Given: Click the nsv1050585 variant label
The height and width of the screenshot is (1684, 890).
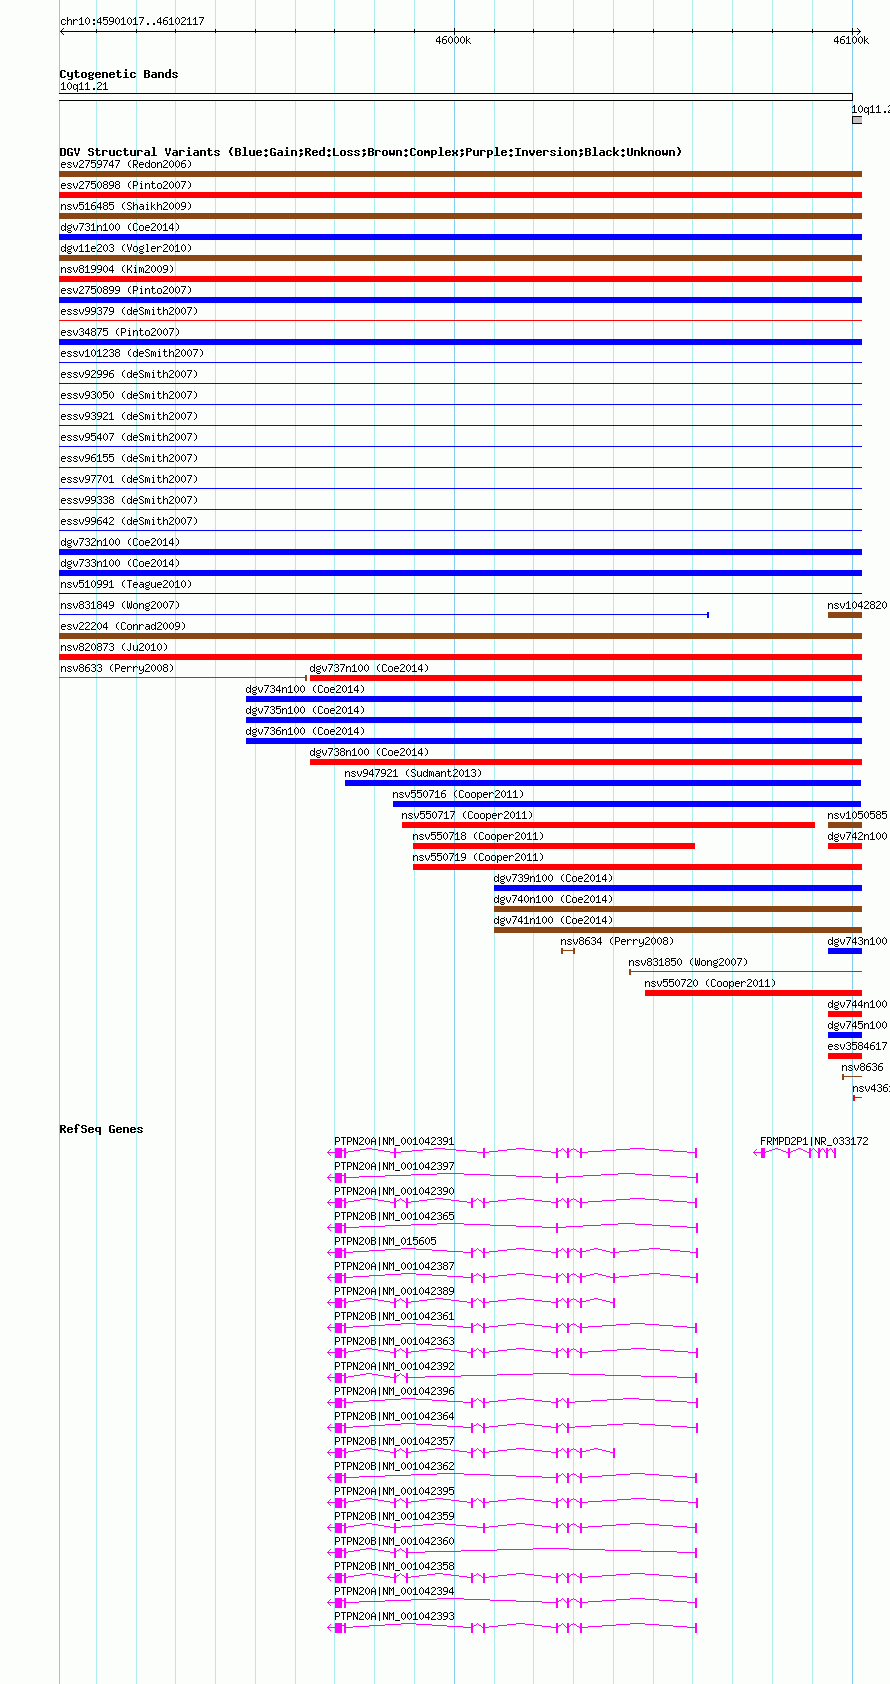Looking at the screenshot, I should (x=857, y=815).
